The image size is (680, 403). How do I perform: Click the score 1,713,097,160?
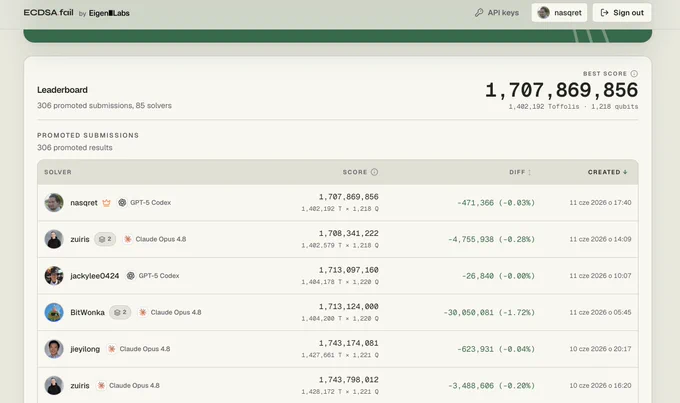pyautogui.click(x=349, y=270)
